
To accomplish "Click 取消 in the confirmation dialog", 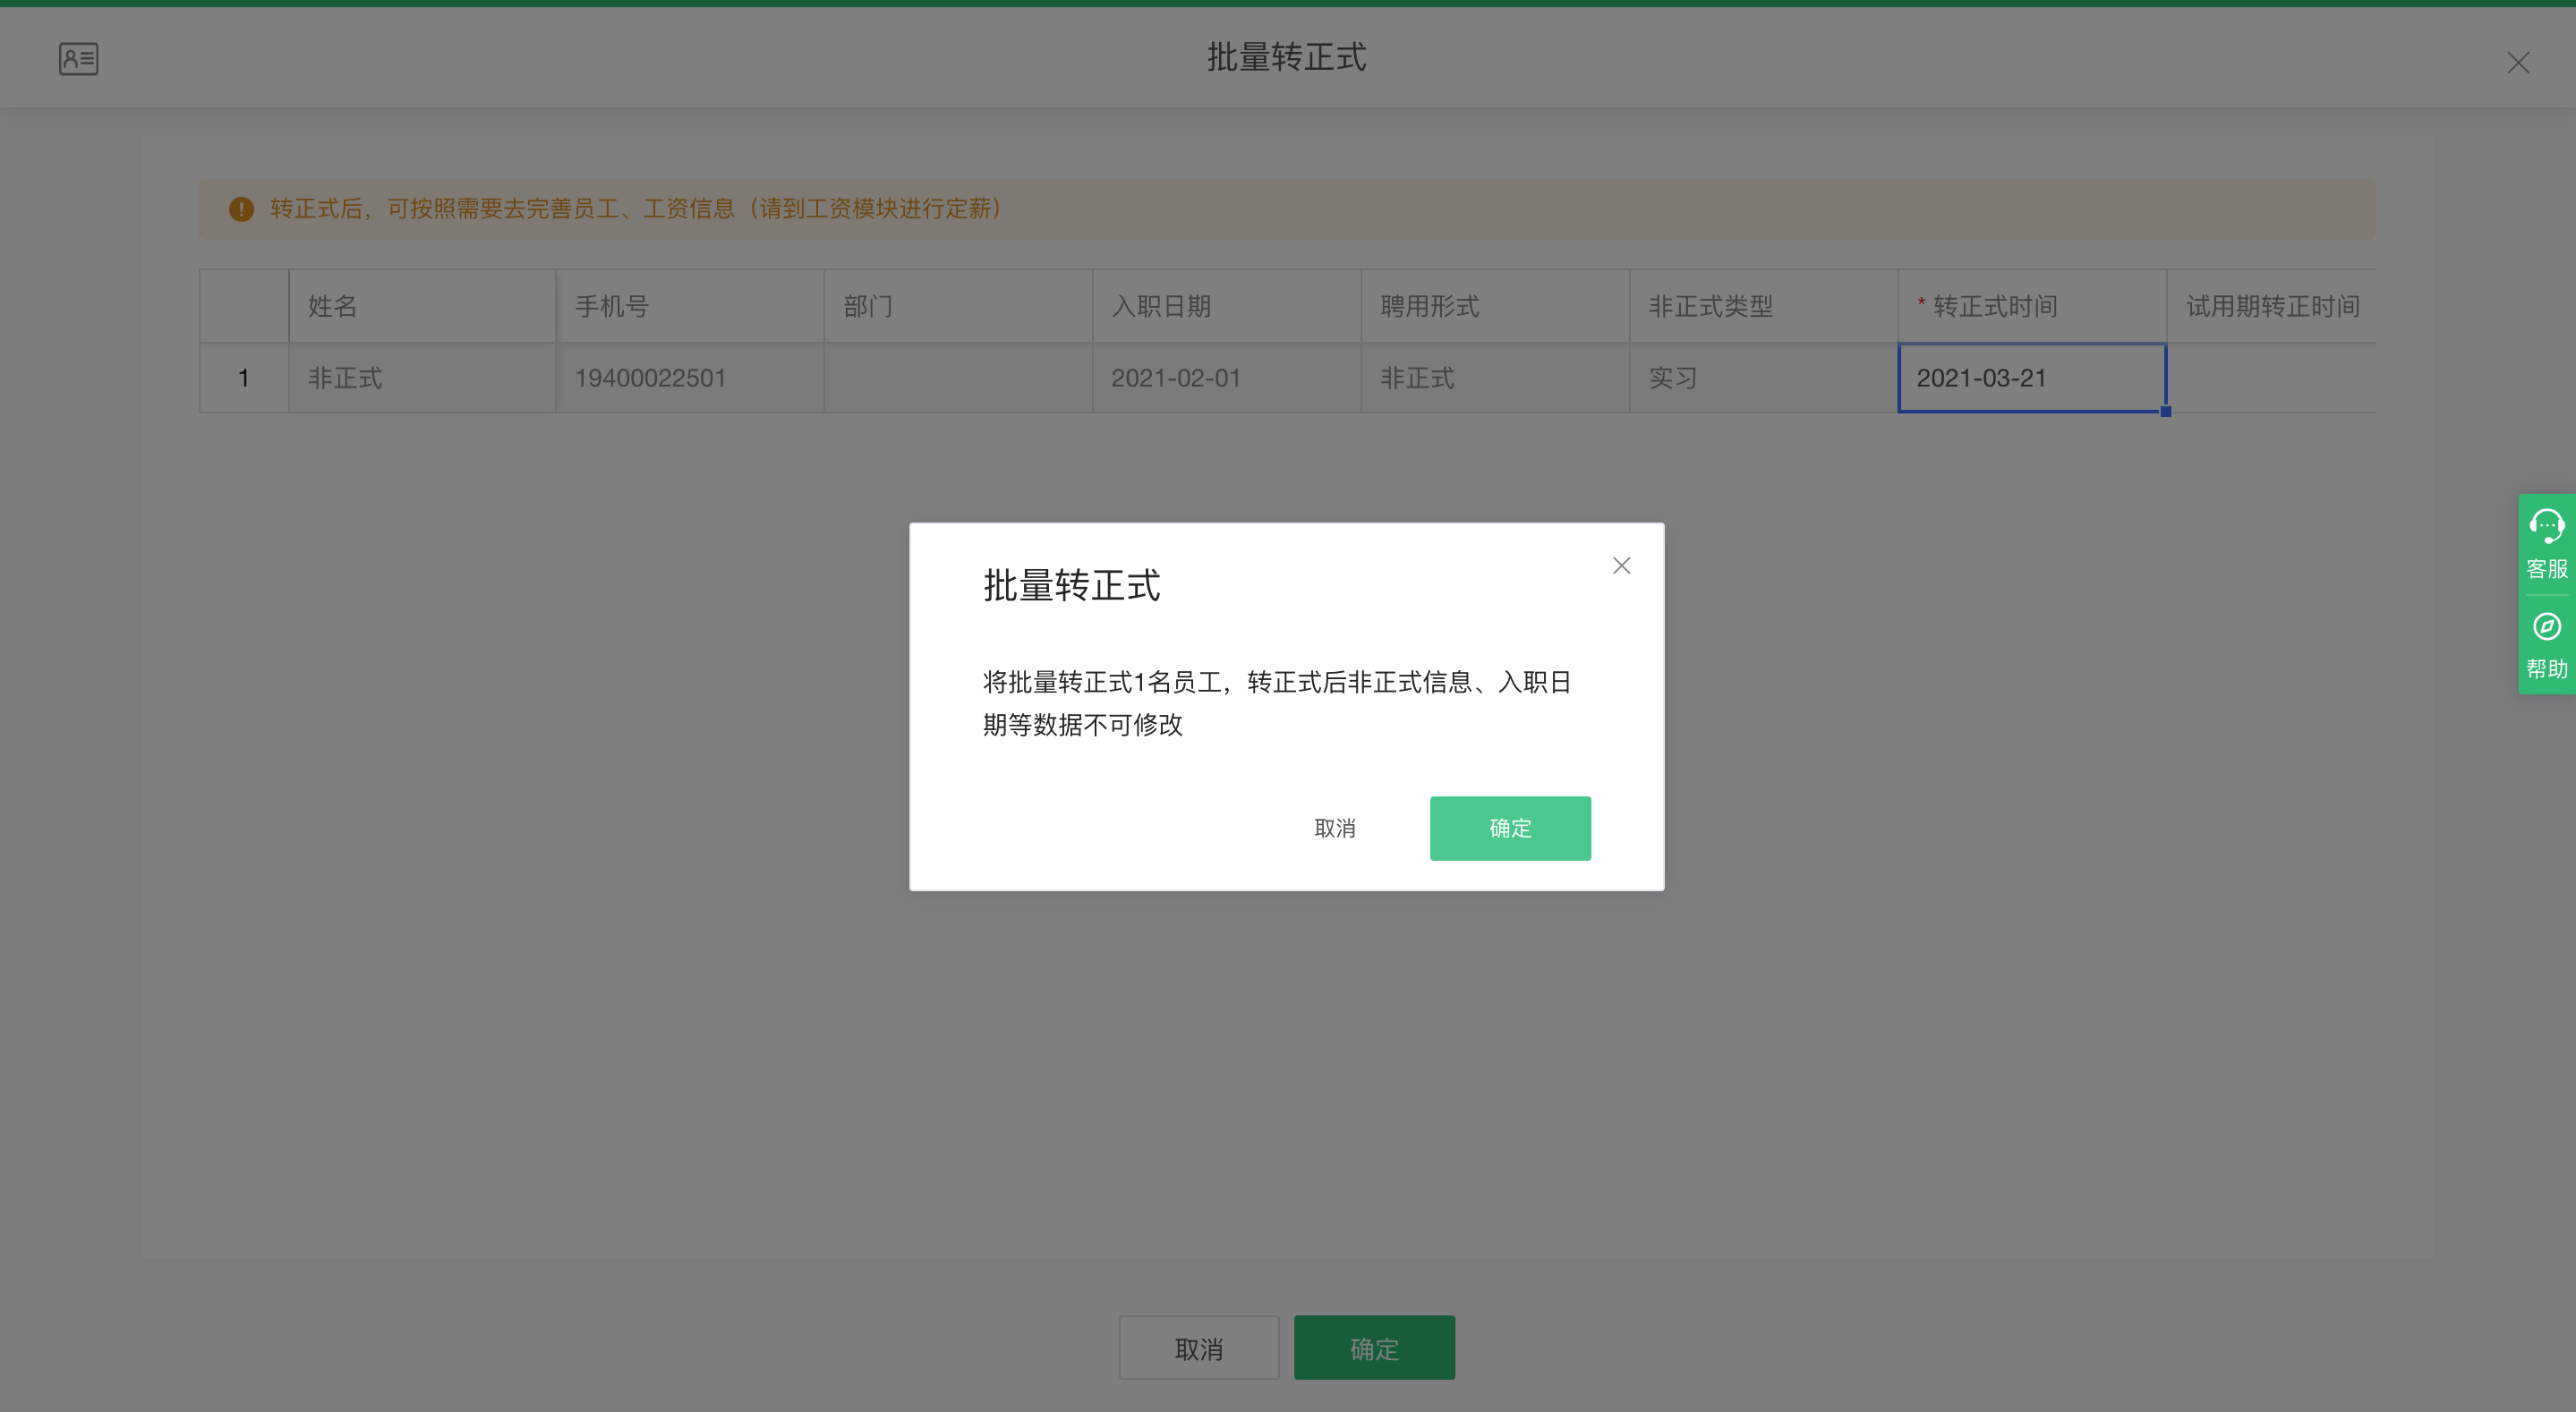I will [1335, 828].
